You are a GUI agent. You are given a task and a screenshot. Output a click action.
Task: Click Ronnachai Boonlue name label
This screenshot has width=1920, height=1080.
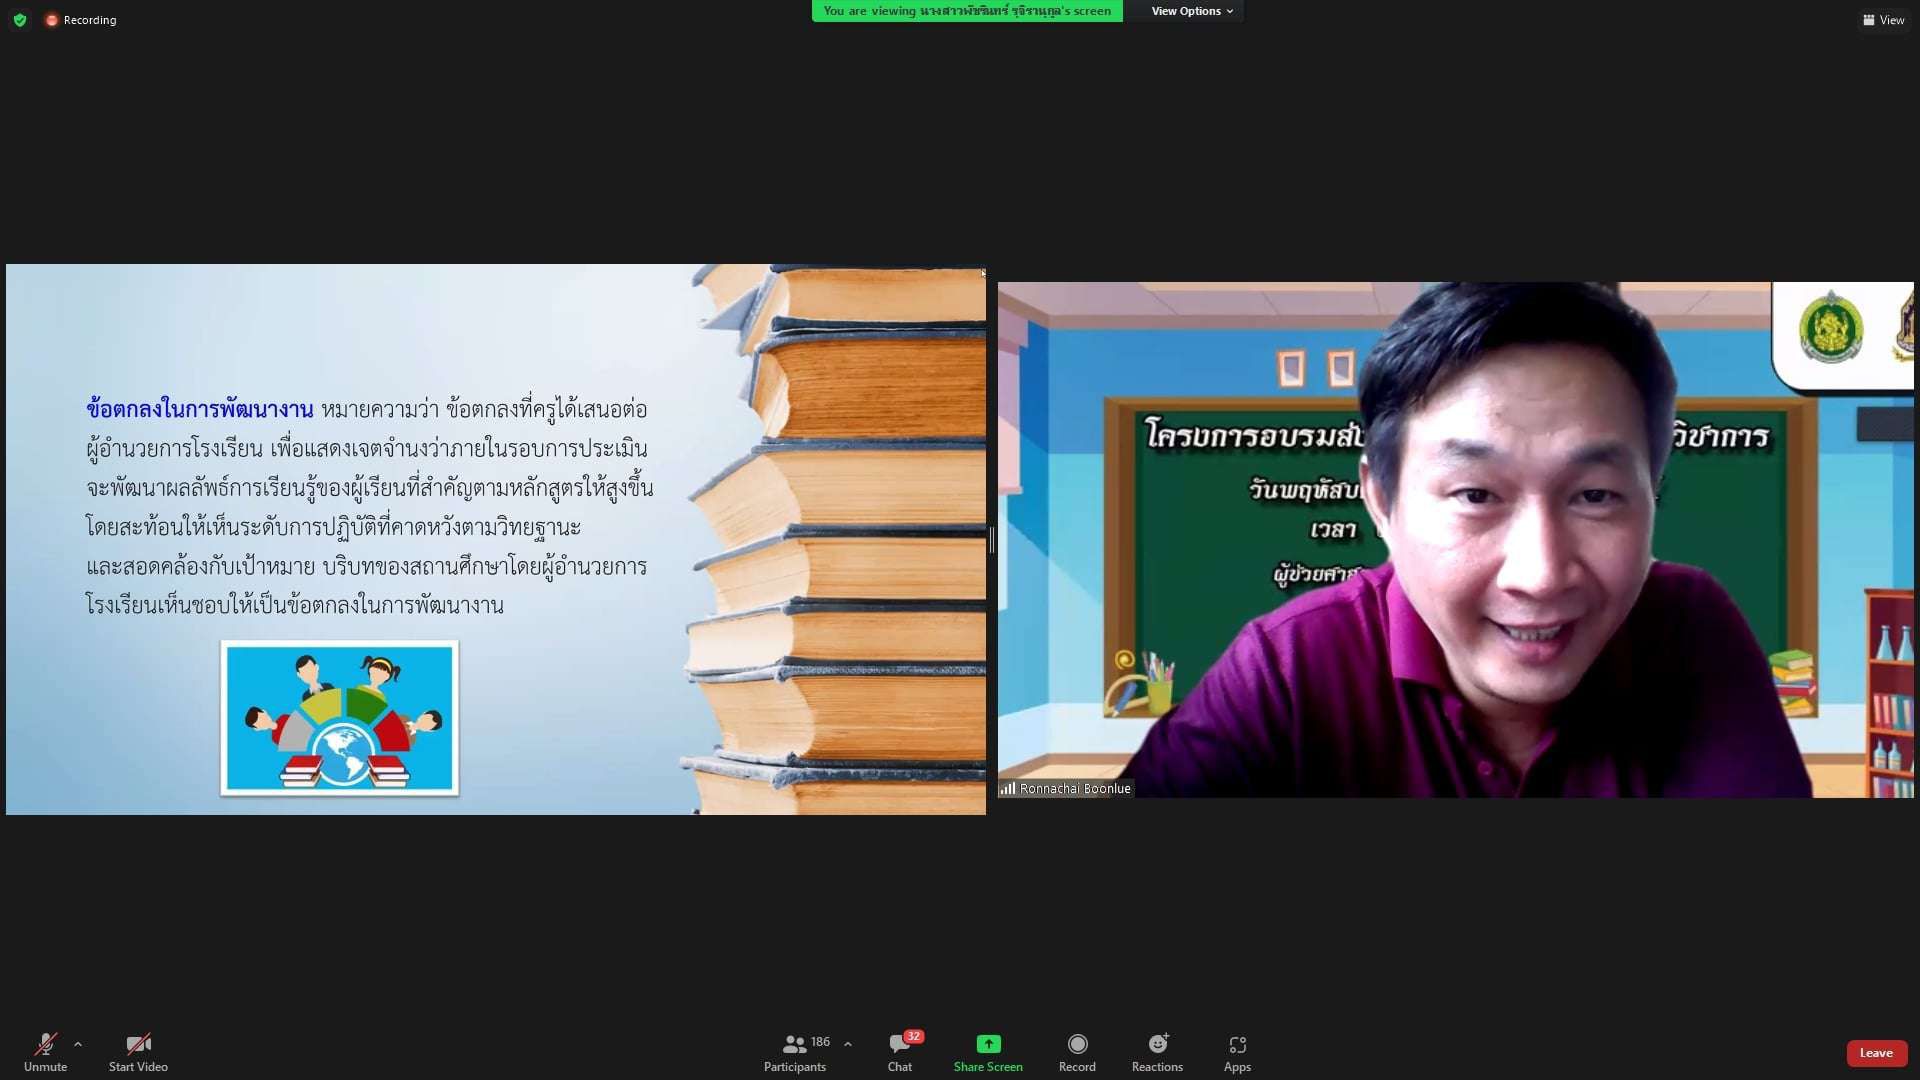click(1075, 789)
